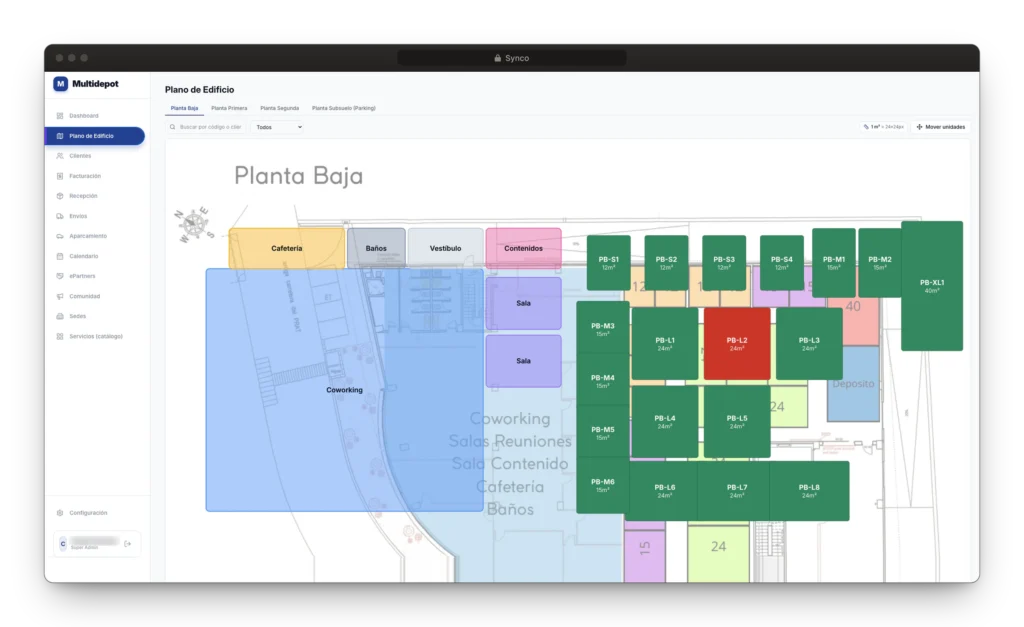This screenshot has width=1024, height=627.
Task: Select storage unit PB-L4
Action: pyautogui.click(x=665, y=421)
